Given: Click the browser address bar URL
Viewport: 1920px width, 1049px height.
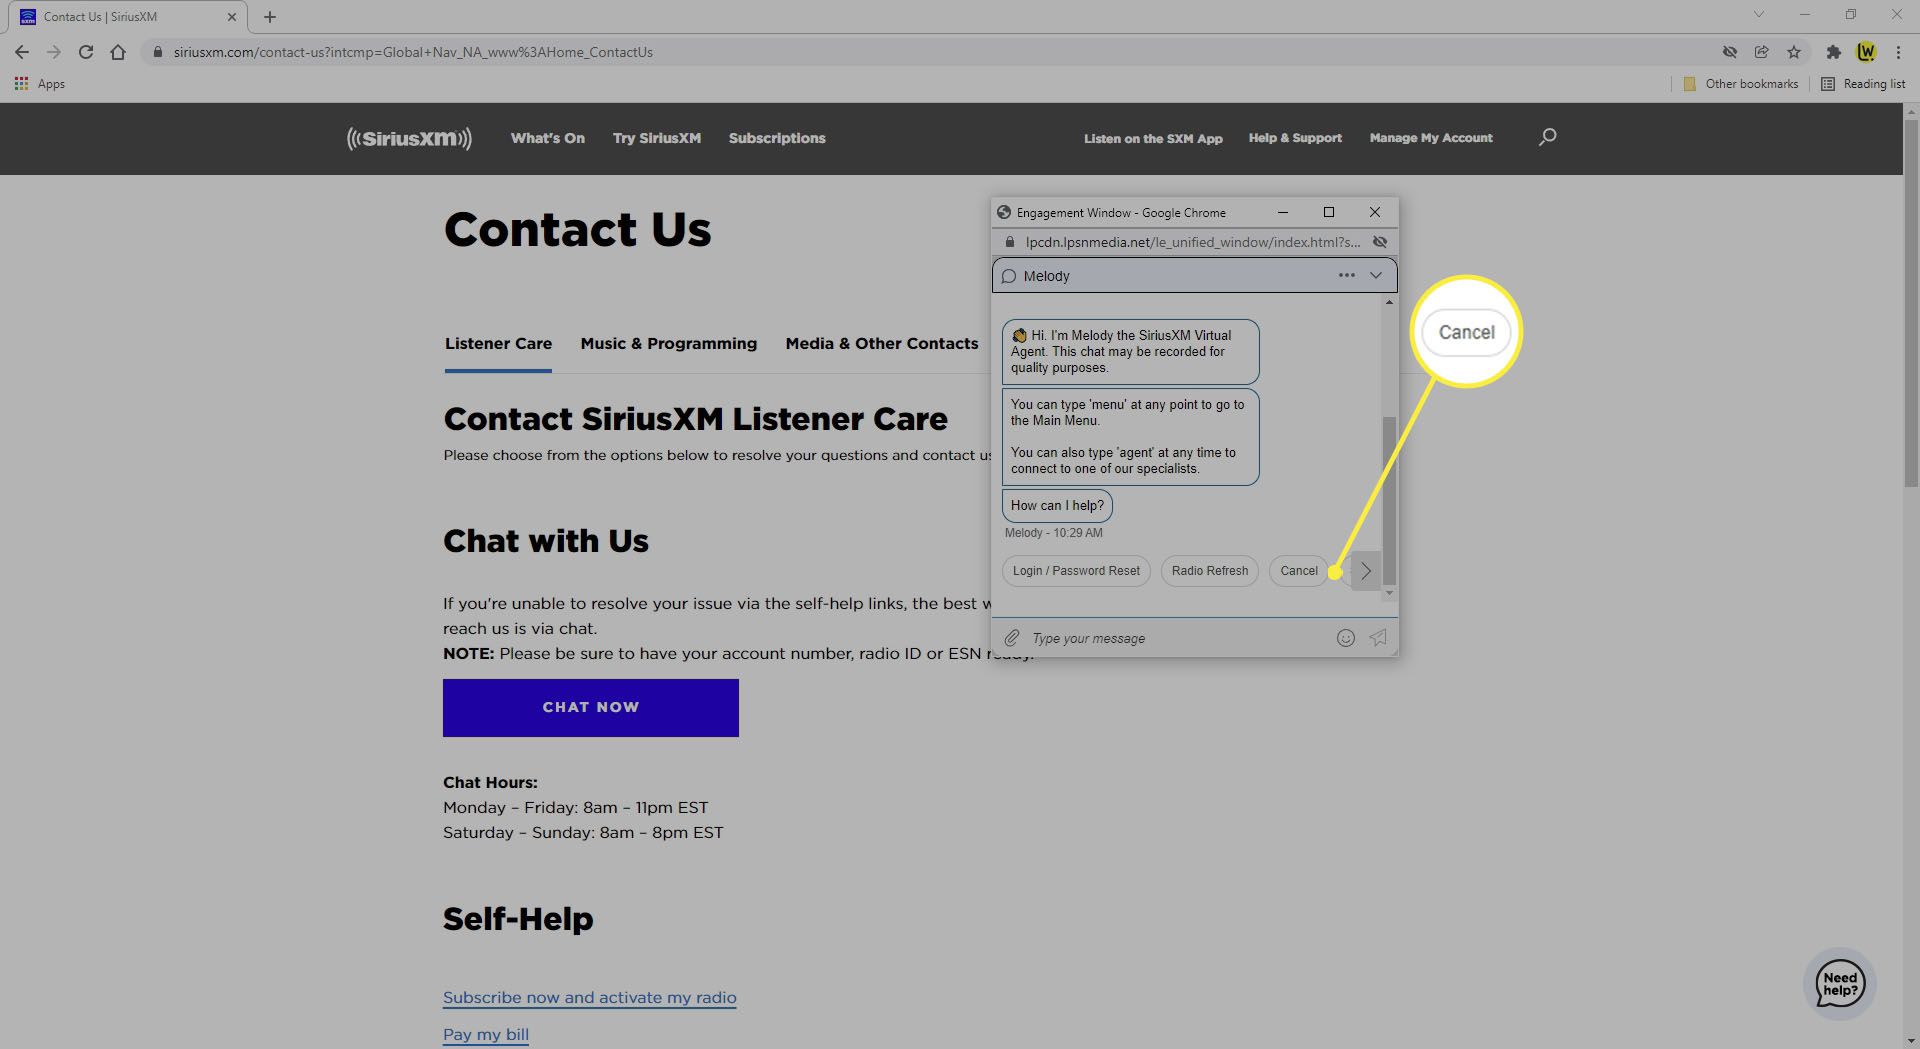Looking at the screenshot, I should pos(413,52).
